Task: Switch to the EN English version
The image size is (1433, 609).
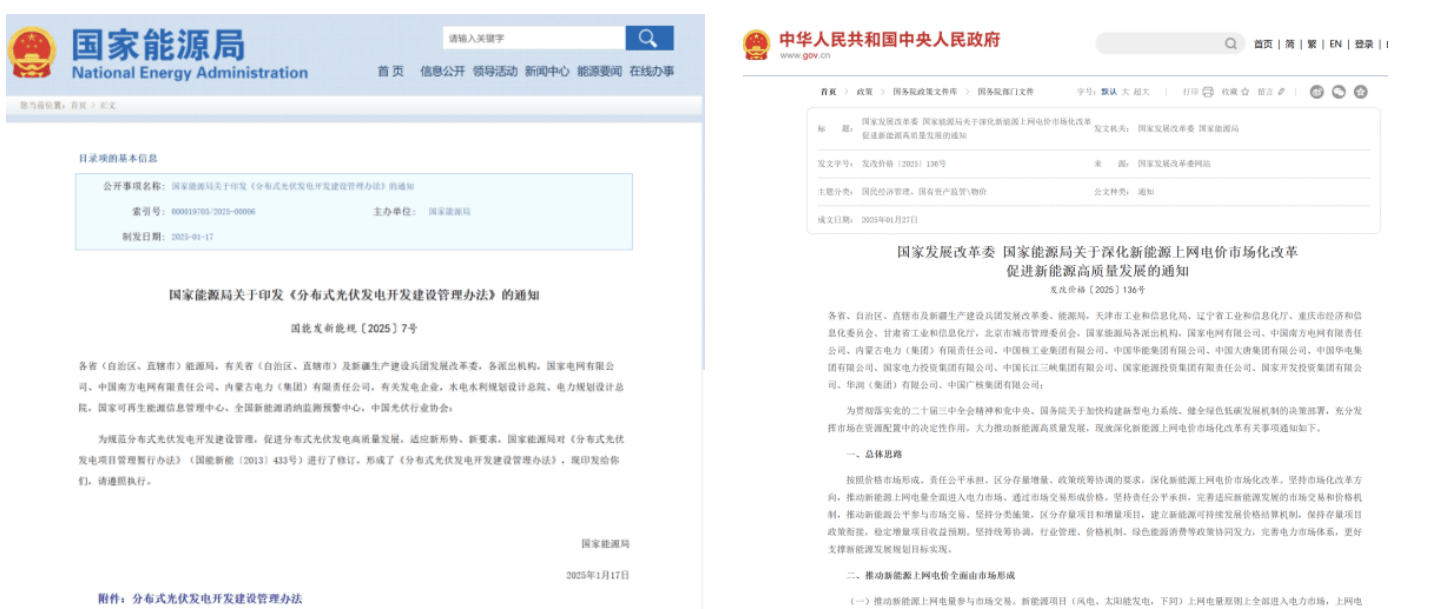Action: (1335, 44)
